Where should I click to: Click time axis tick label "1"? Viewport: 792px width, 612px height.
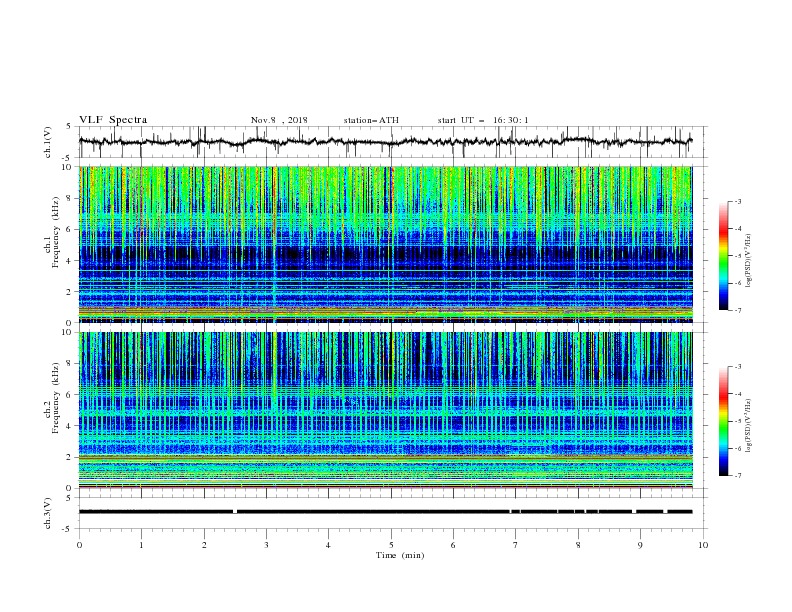click(x=141, y=545)
